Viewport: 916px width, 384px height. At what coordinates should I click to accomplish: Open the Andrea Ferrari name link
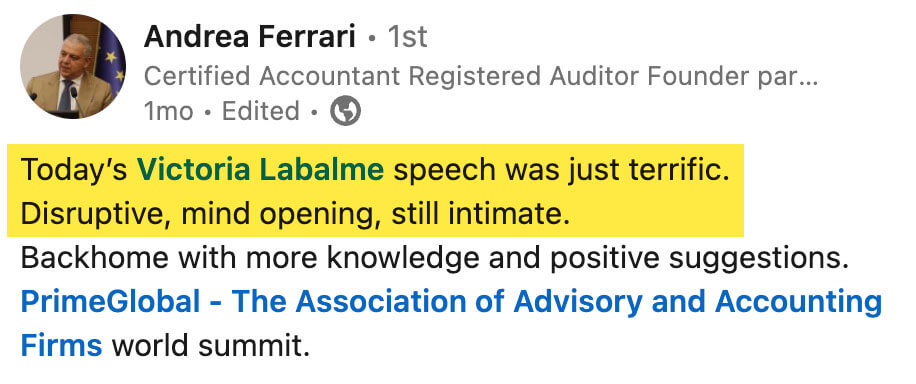[249, 38]
